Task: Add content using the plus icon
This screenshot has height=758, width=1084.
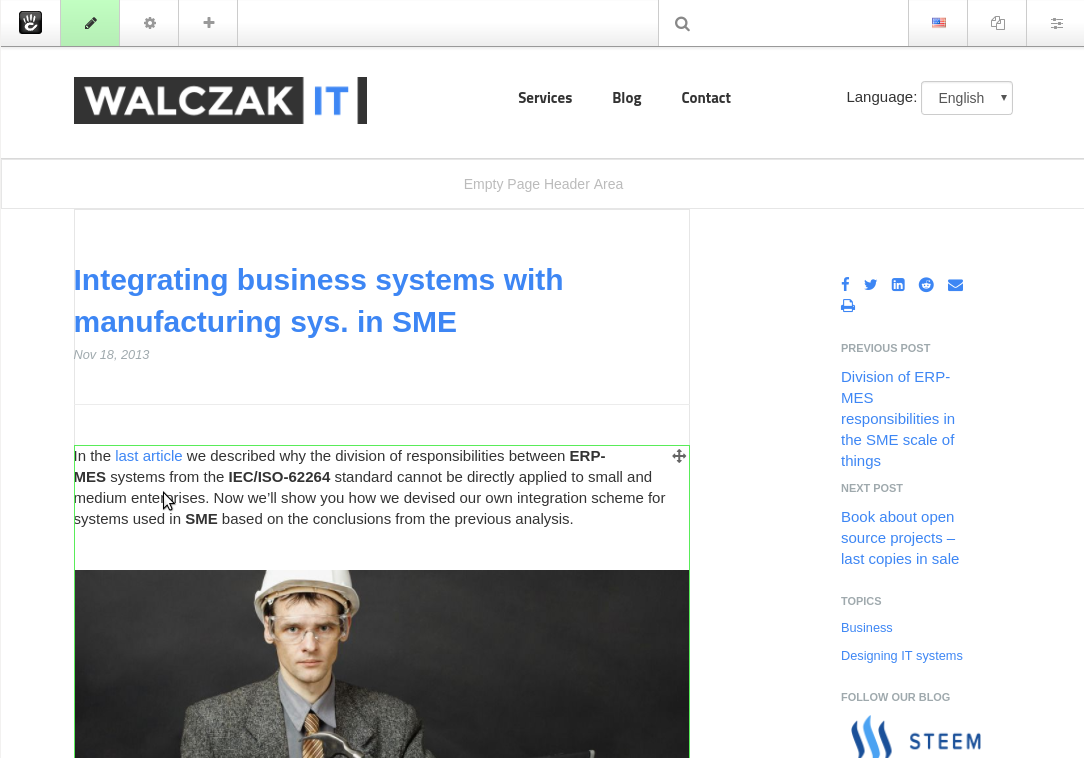Action: [207, 22]
